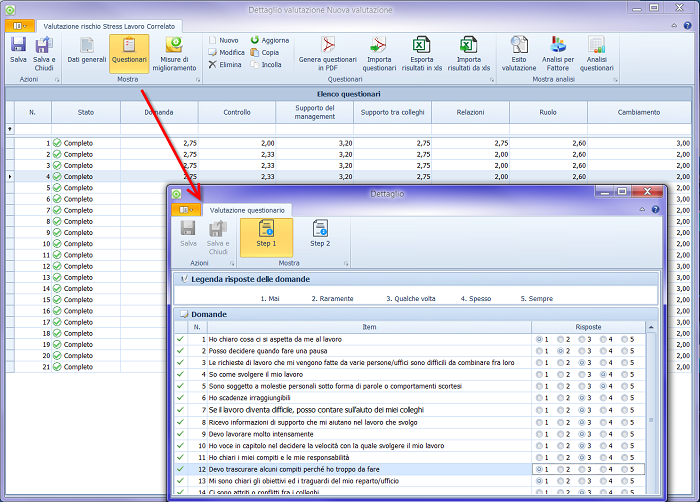Select Valutazione questionario tab
This screenshot has height=502, width=700.
pos(247,210)
